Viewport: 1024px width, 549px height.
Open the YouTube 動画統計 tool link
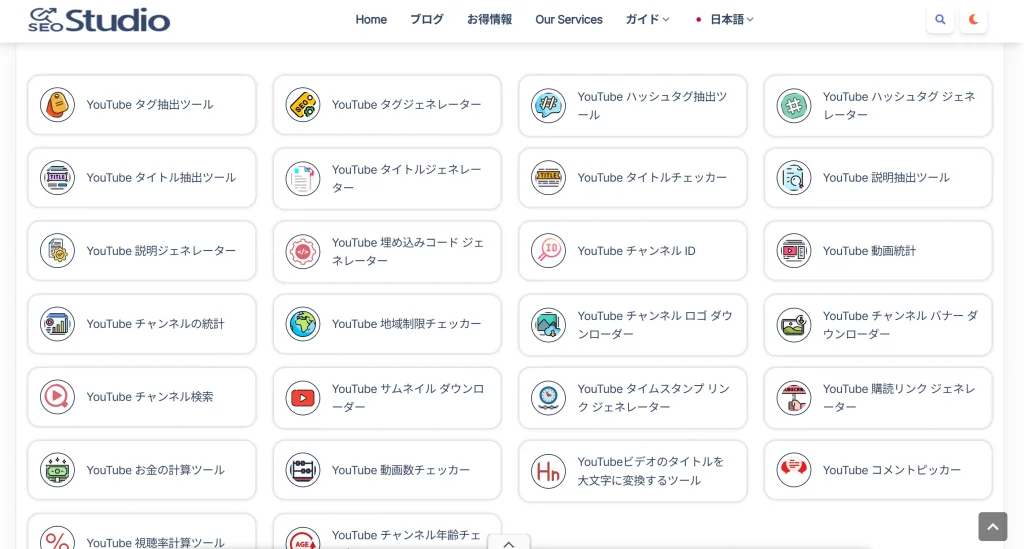(x=869, y=251)
